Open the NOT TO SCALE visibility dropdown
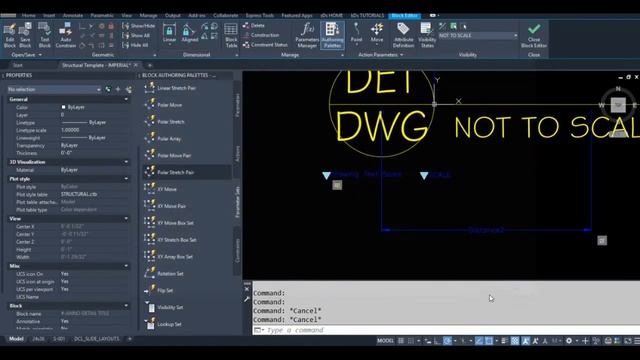 (478, 36)
